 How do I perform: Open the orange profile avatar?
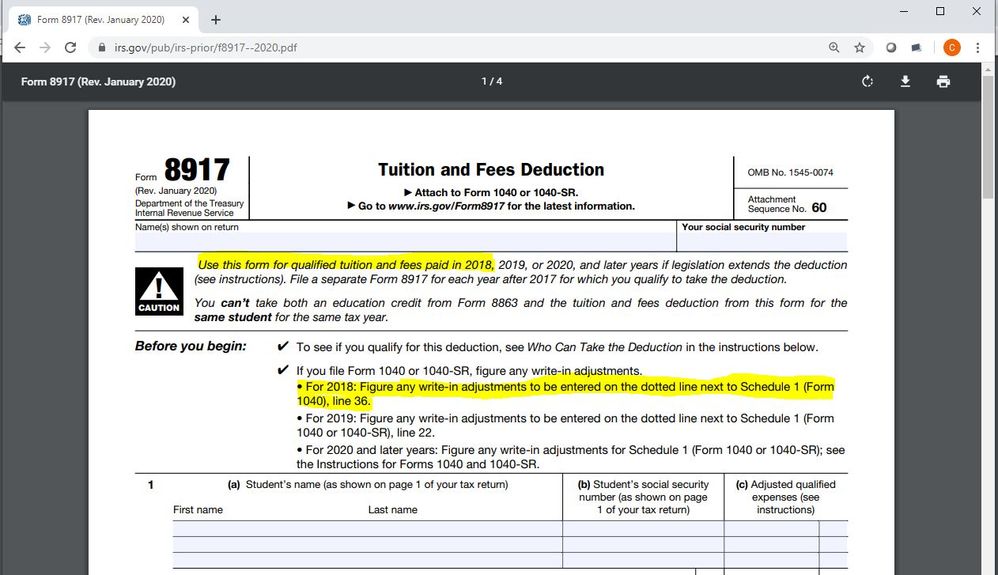coord(952,48)
